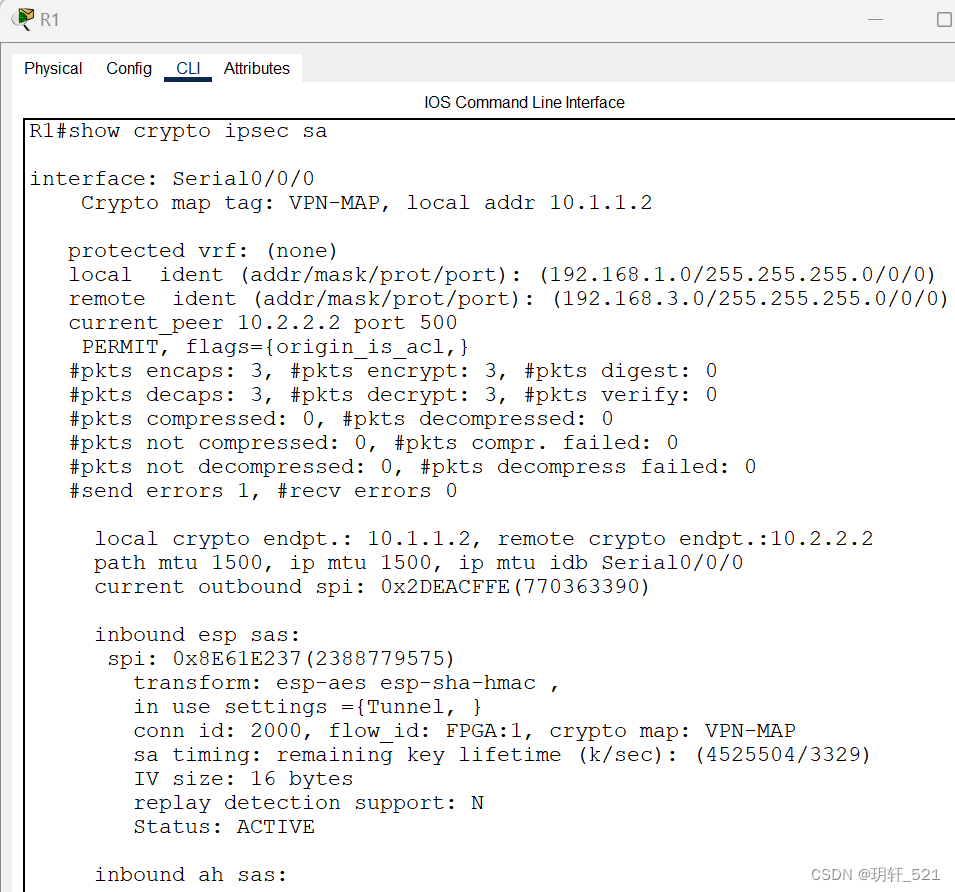
Task: Click the 'path mtu 1500' line
Action: (418, 563)
